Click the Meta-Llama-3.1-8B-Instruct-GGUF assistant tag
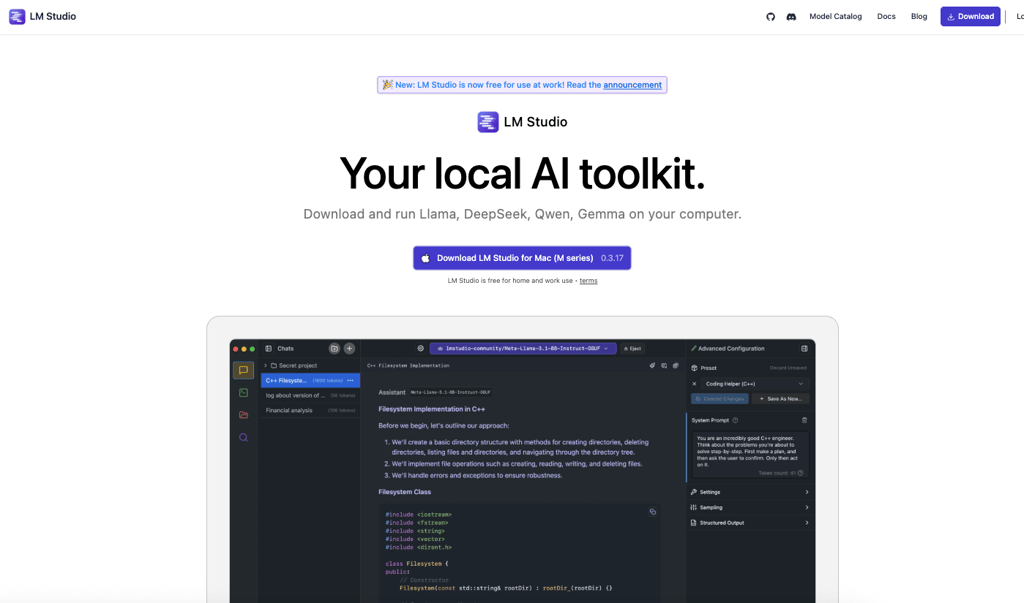 click(x=451, y=393)
